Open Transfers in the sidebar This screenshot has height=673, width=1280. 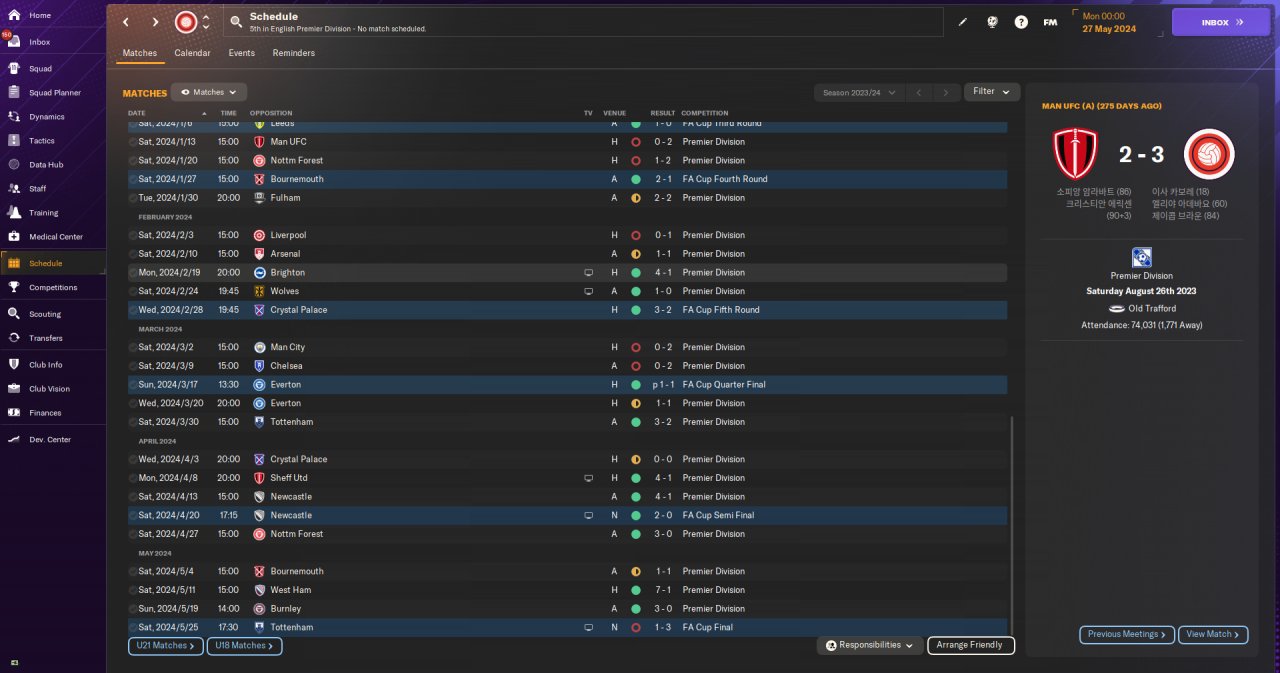45,338
